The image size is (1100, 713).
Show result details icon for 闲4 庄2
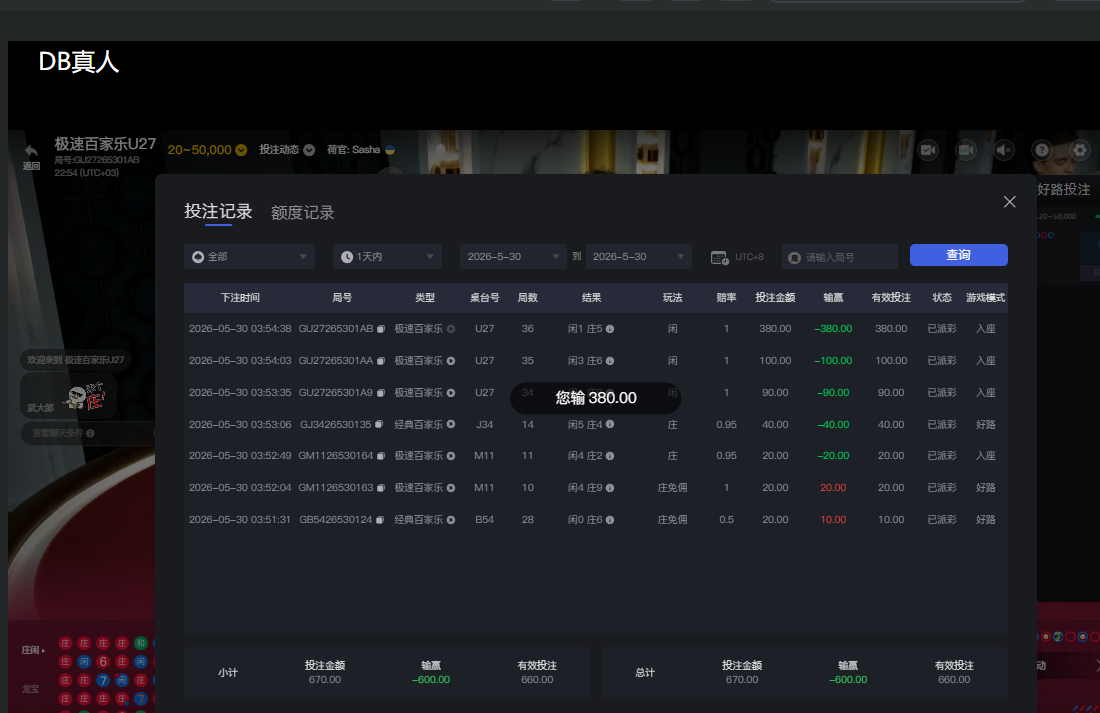tap(610, 456)
